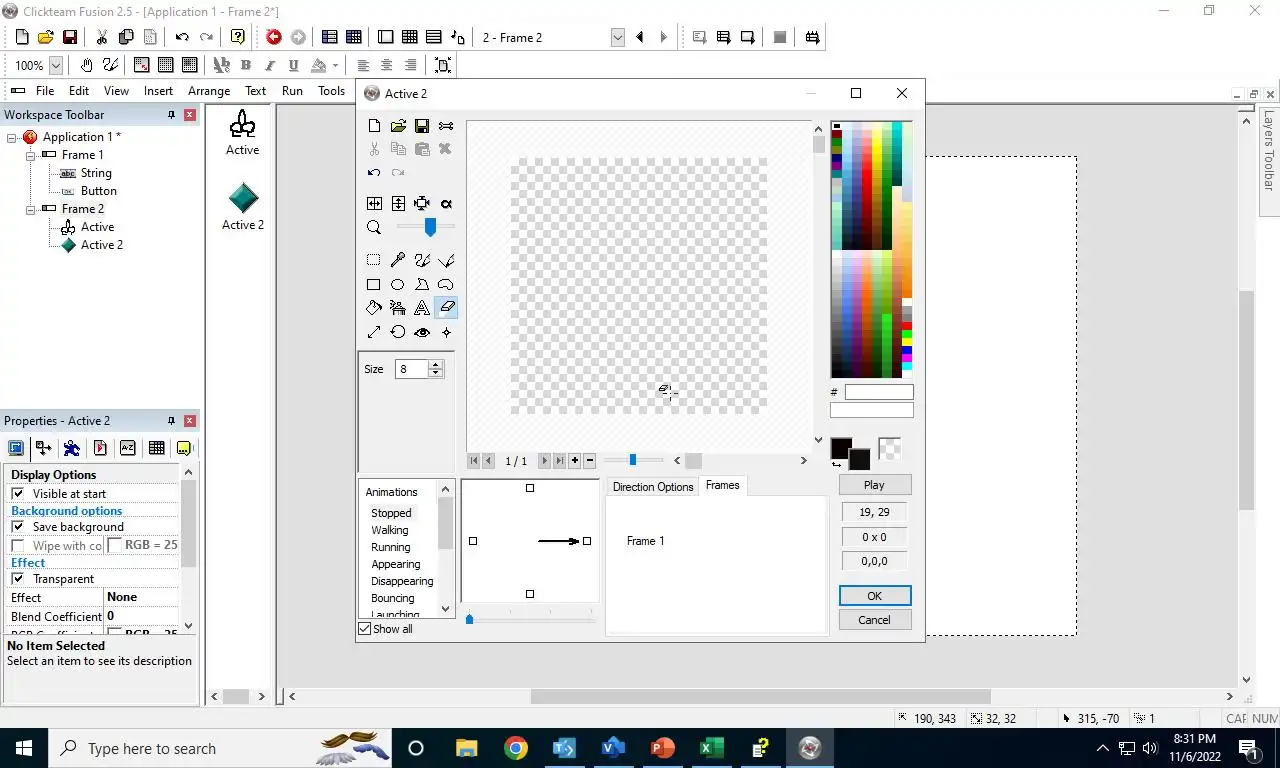1280x768 pixels.
Task: Click the Alpha channel icon
Action: pos(446,203)
